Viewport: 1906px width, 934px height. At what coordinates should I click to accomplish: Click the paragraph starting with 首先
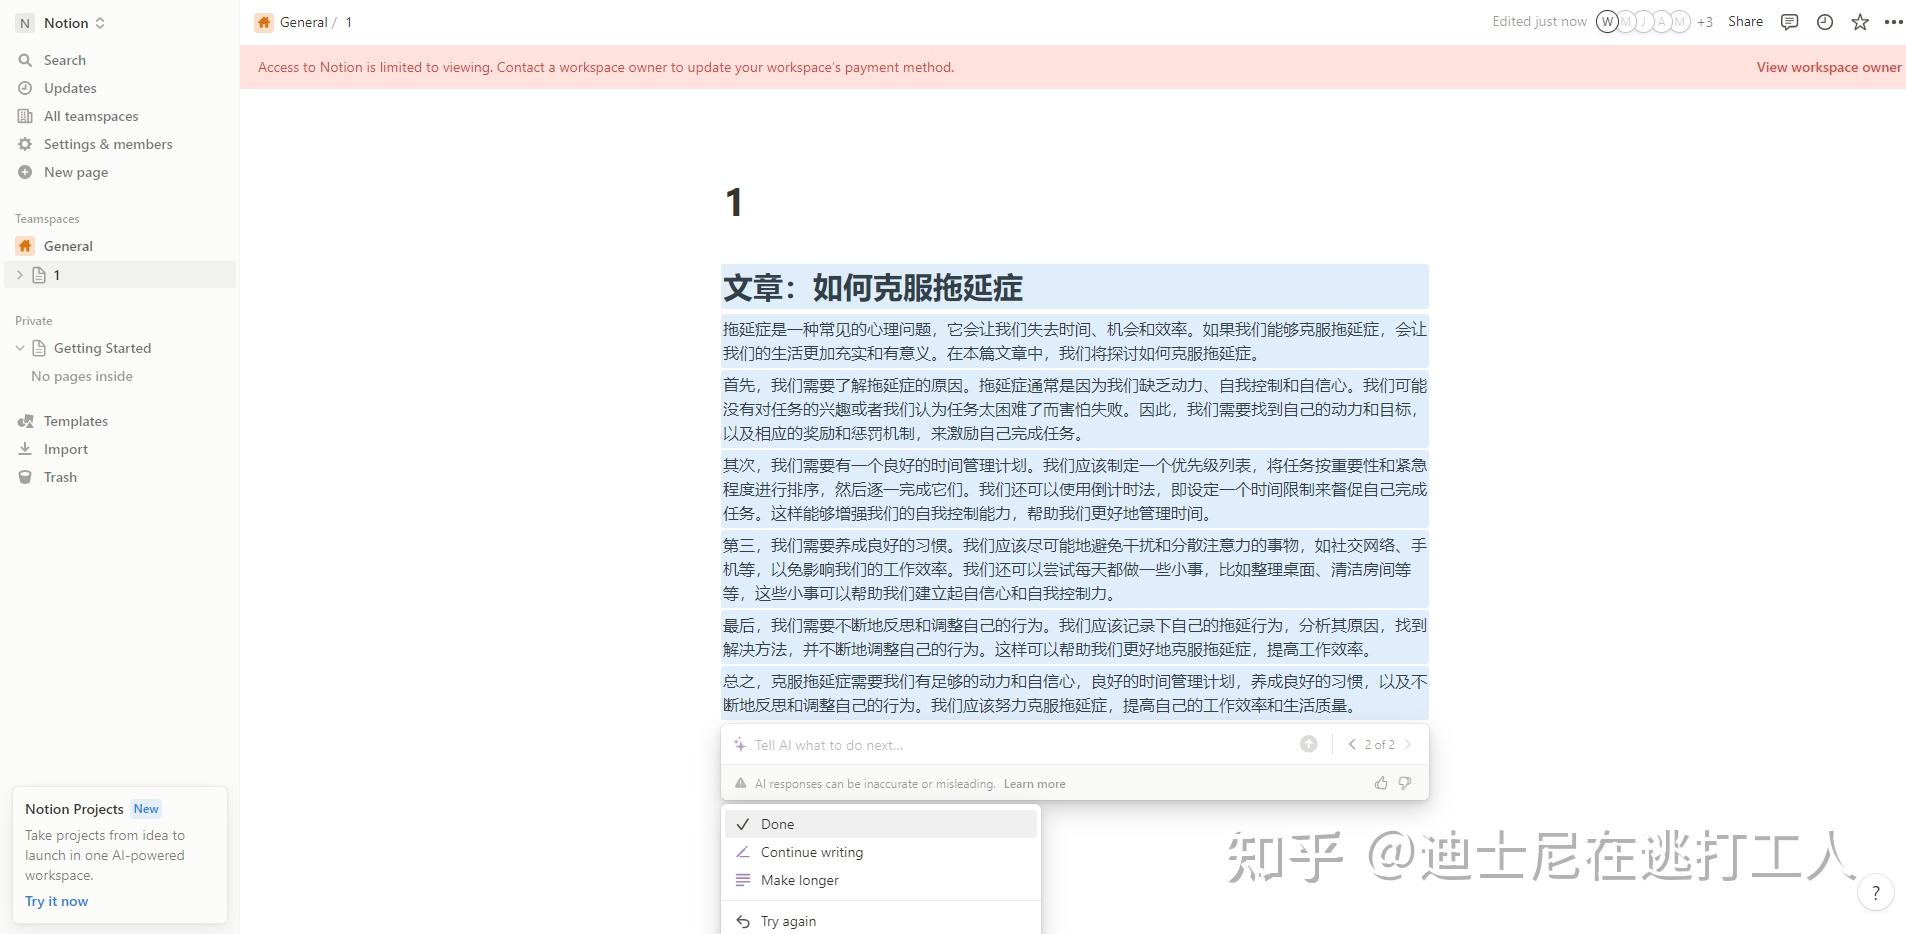pos(1075,409)
